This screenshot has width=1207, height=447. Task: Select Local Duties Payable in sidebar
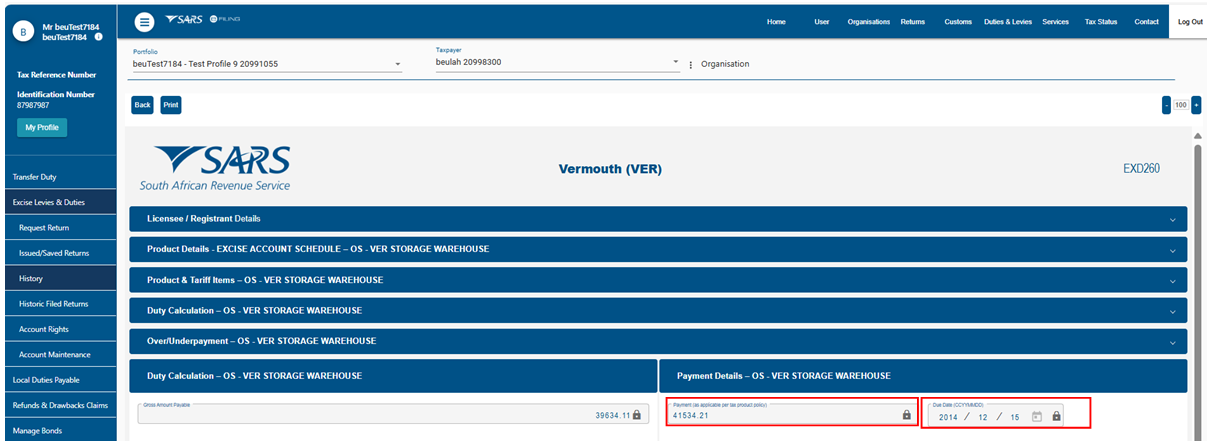click(58, 380)
